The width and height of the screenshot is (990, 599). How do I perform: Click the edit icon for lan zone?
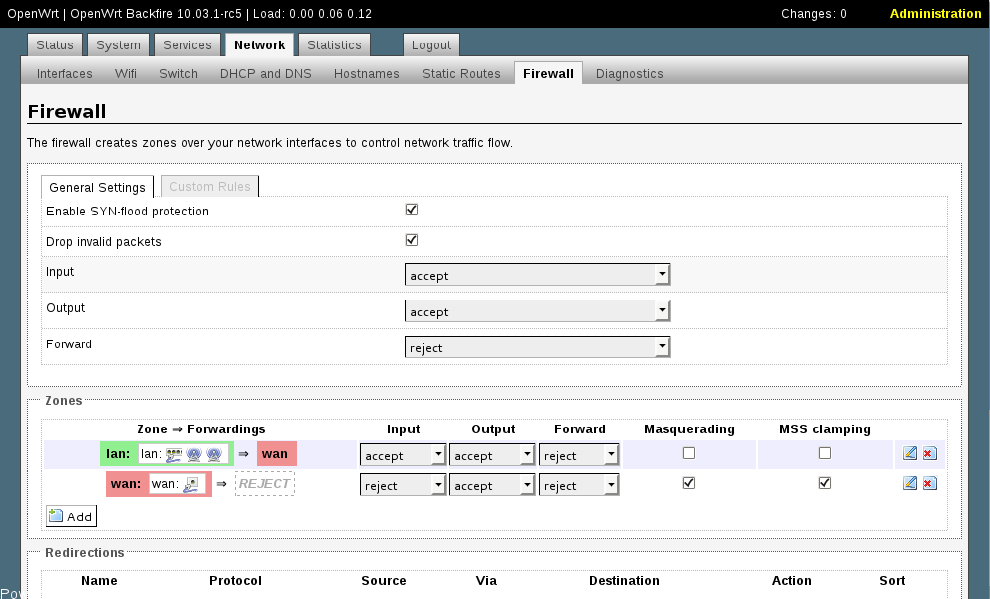[910, 453]
